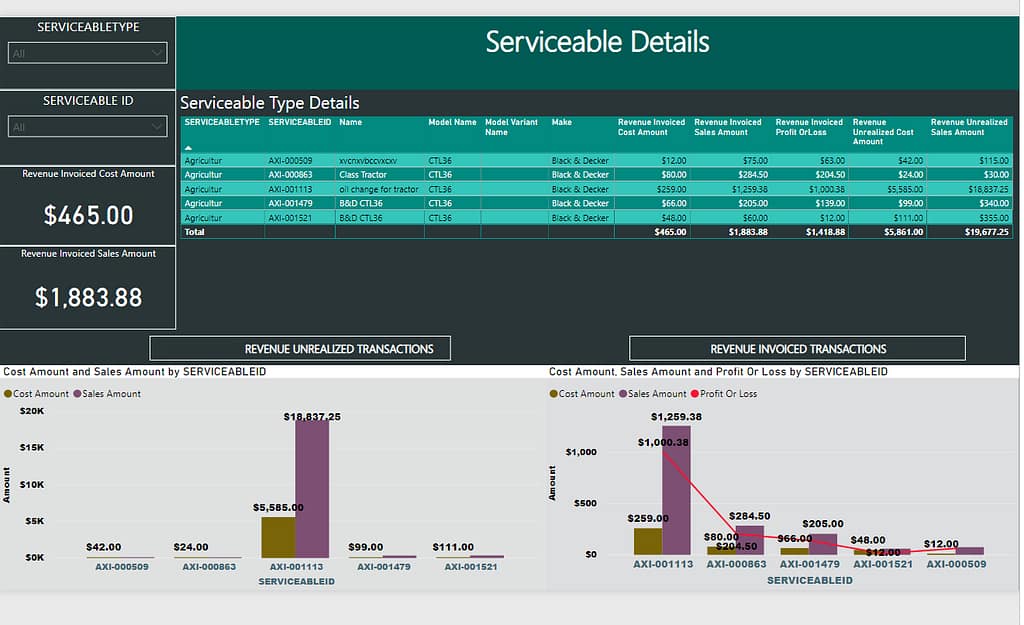1024x625 pixels.
Task: Select table cell AXI-001113
Action: point(290,189)
